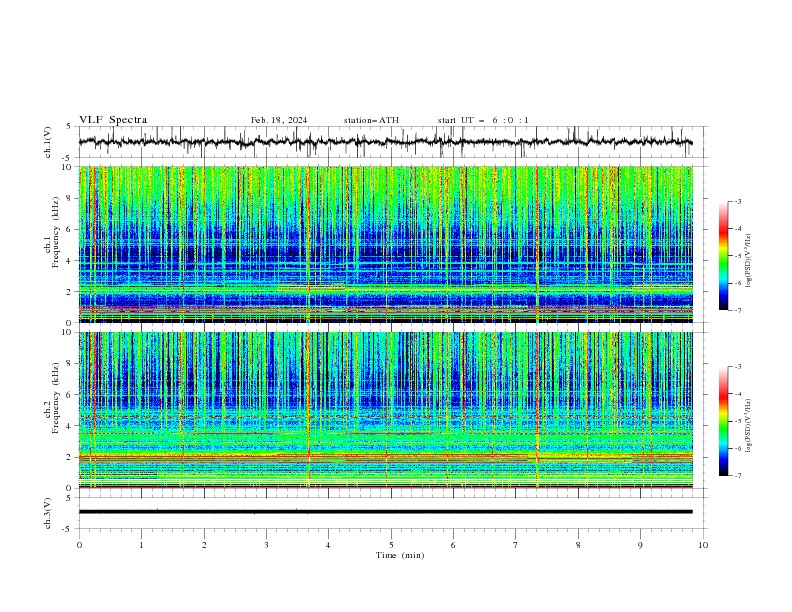Image resolution: width=792 pixels, height=612 pixels.
Task: Click the ch.2 spectrogram color bar
Action: coord(723,421)
